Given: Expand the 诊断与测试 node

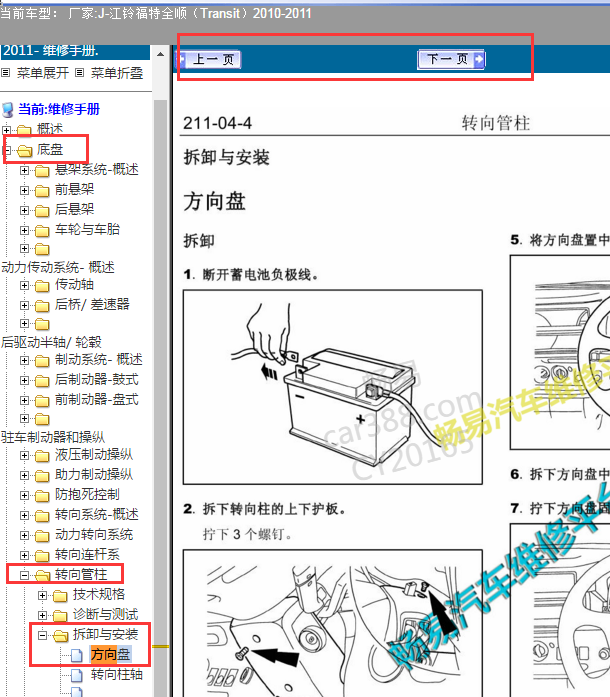Looking at the screenshot, I should tap(42, 615).
